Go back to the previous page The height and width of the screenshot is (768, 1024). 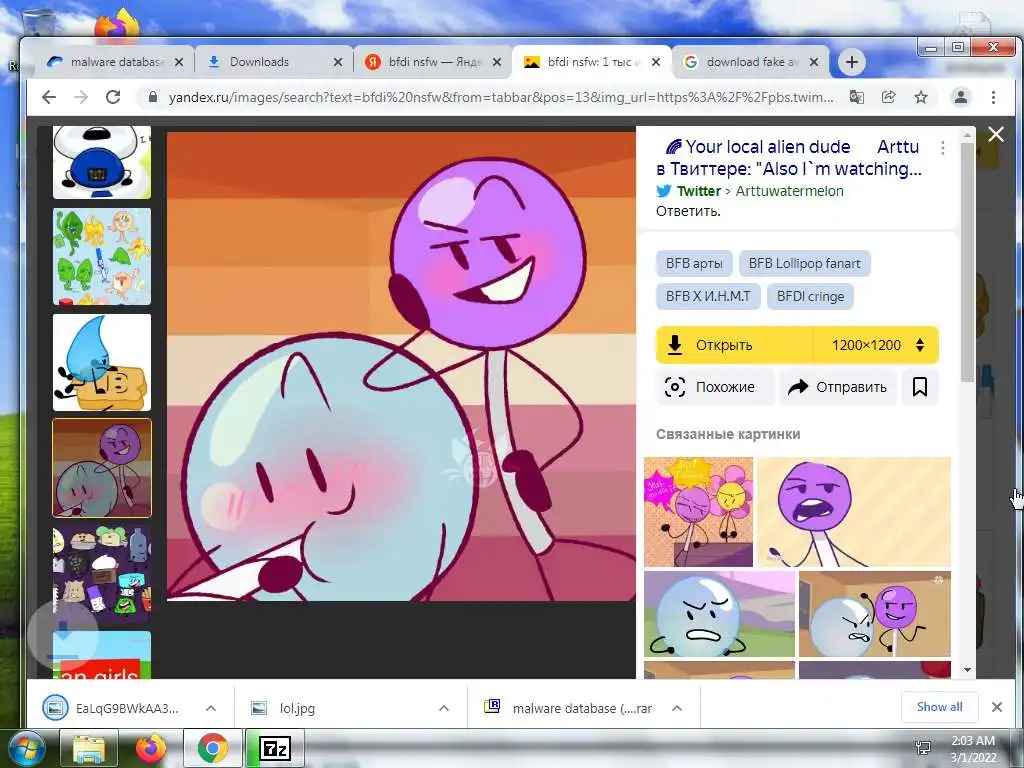(x=49, y=97)
